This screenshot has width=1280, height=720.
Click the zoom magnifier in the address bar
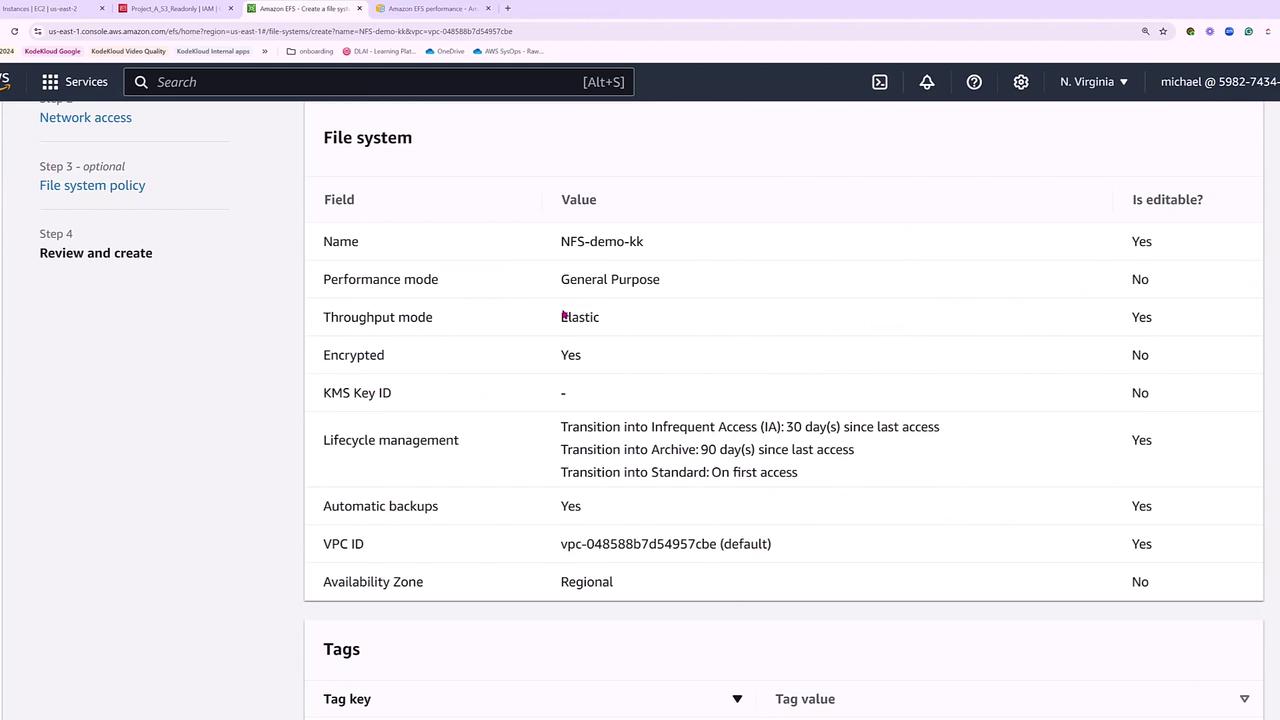(1145, 31)
